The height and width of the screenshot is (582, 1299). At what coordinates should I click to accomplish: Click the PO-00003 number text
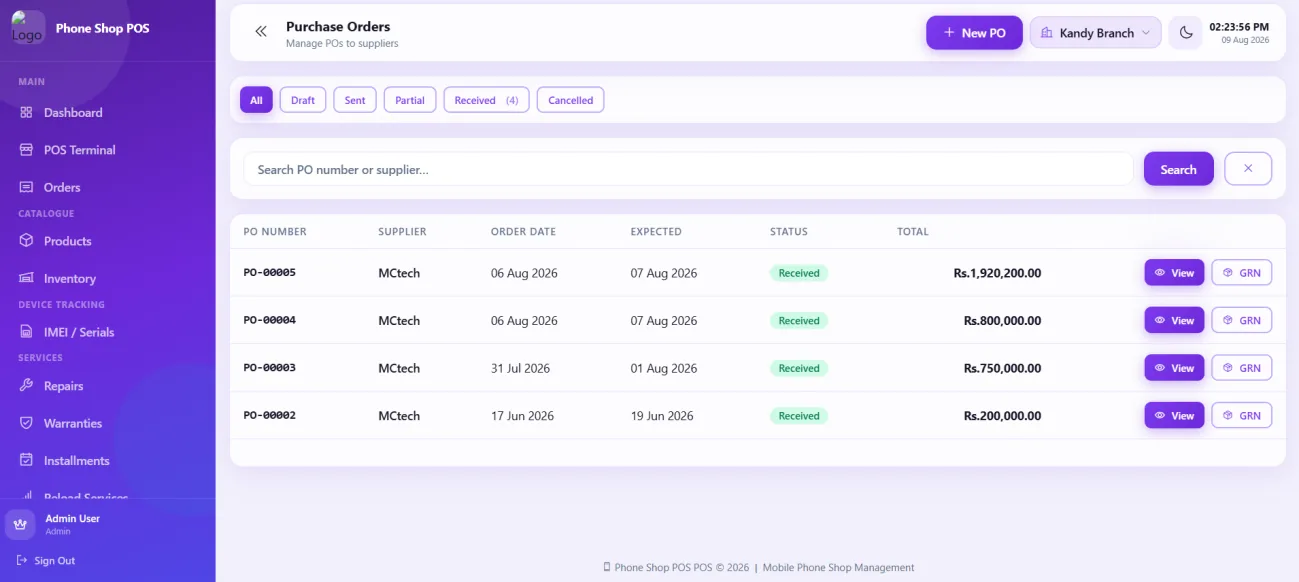tap(270, 368)
